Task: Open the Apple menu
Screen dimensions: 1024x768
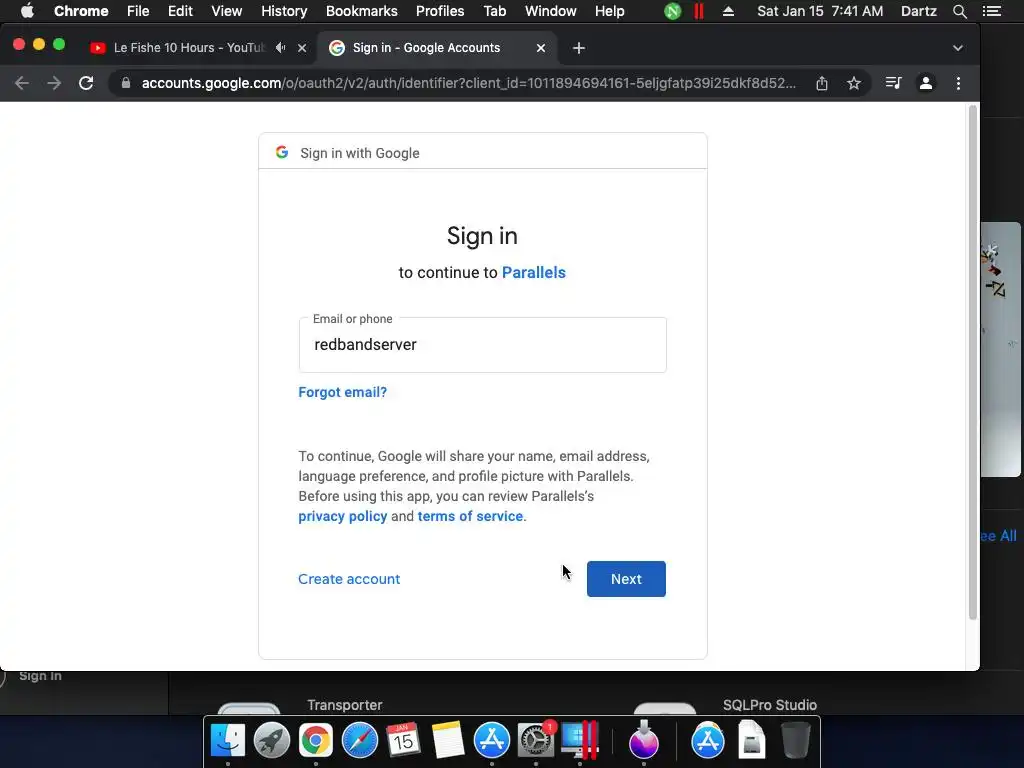Action: 27,11
